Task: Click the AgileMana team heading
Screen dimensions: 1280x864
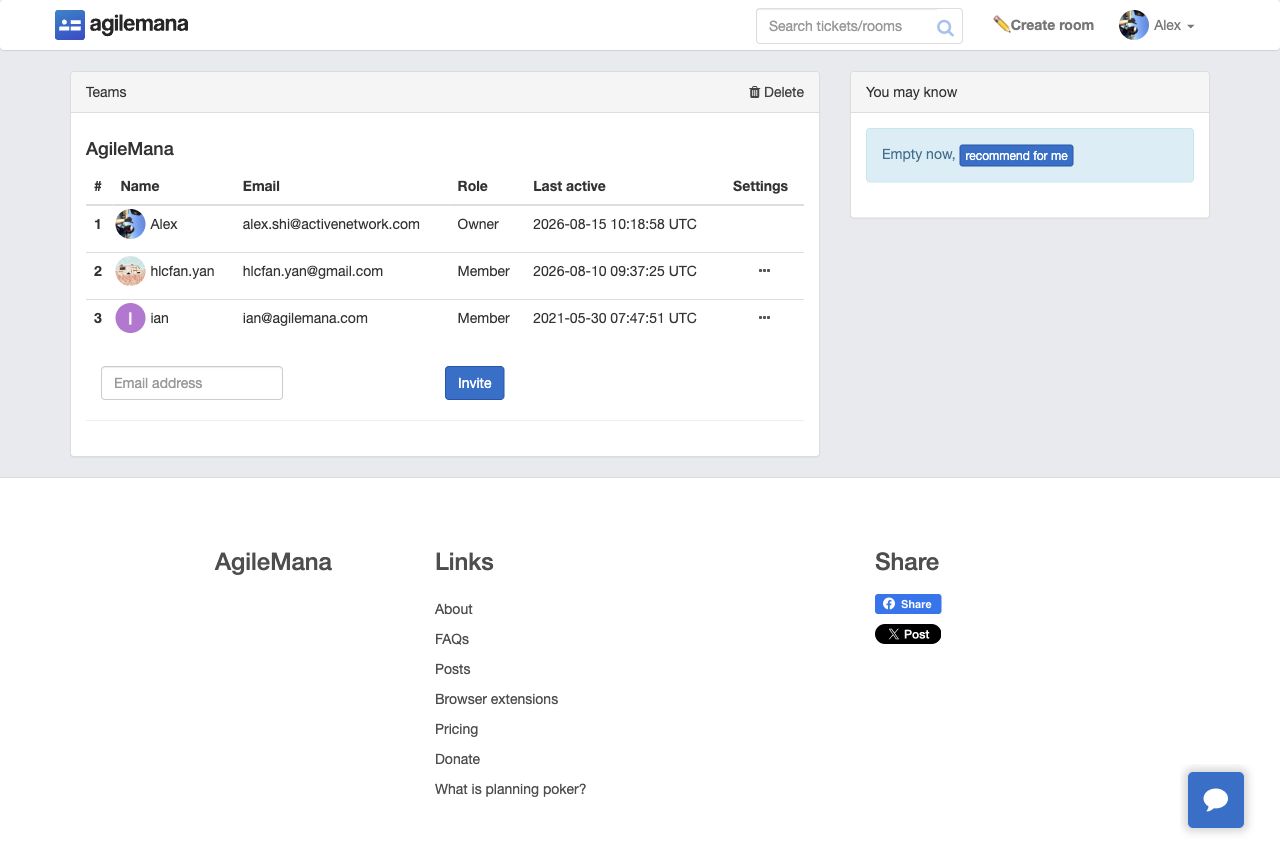Action: tap(130, 149)
